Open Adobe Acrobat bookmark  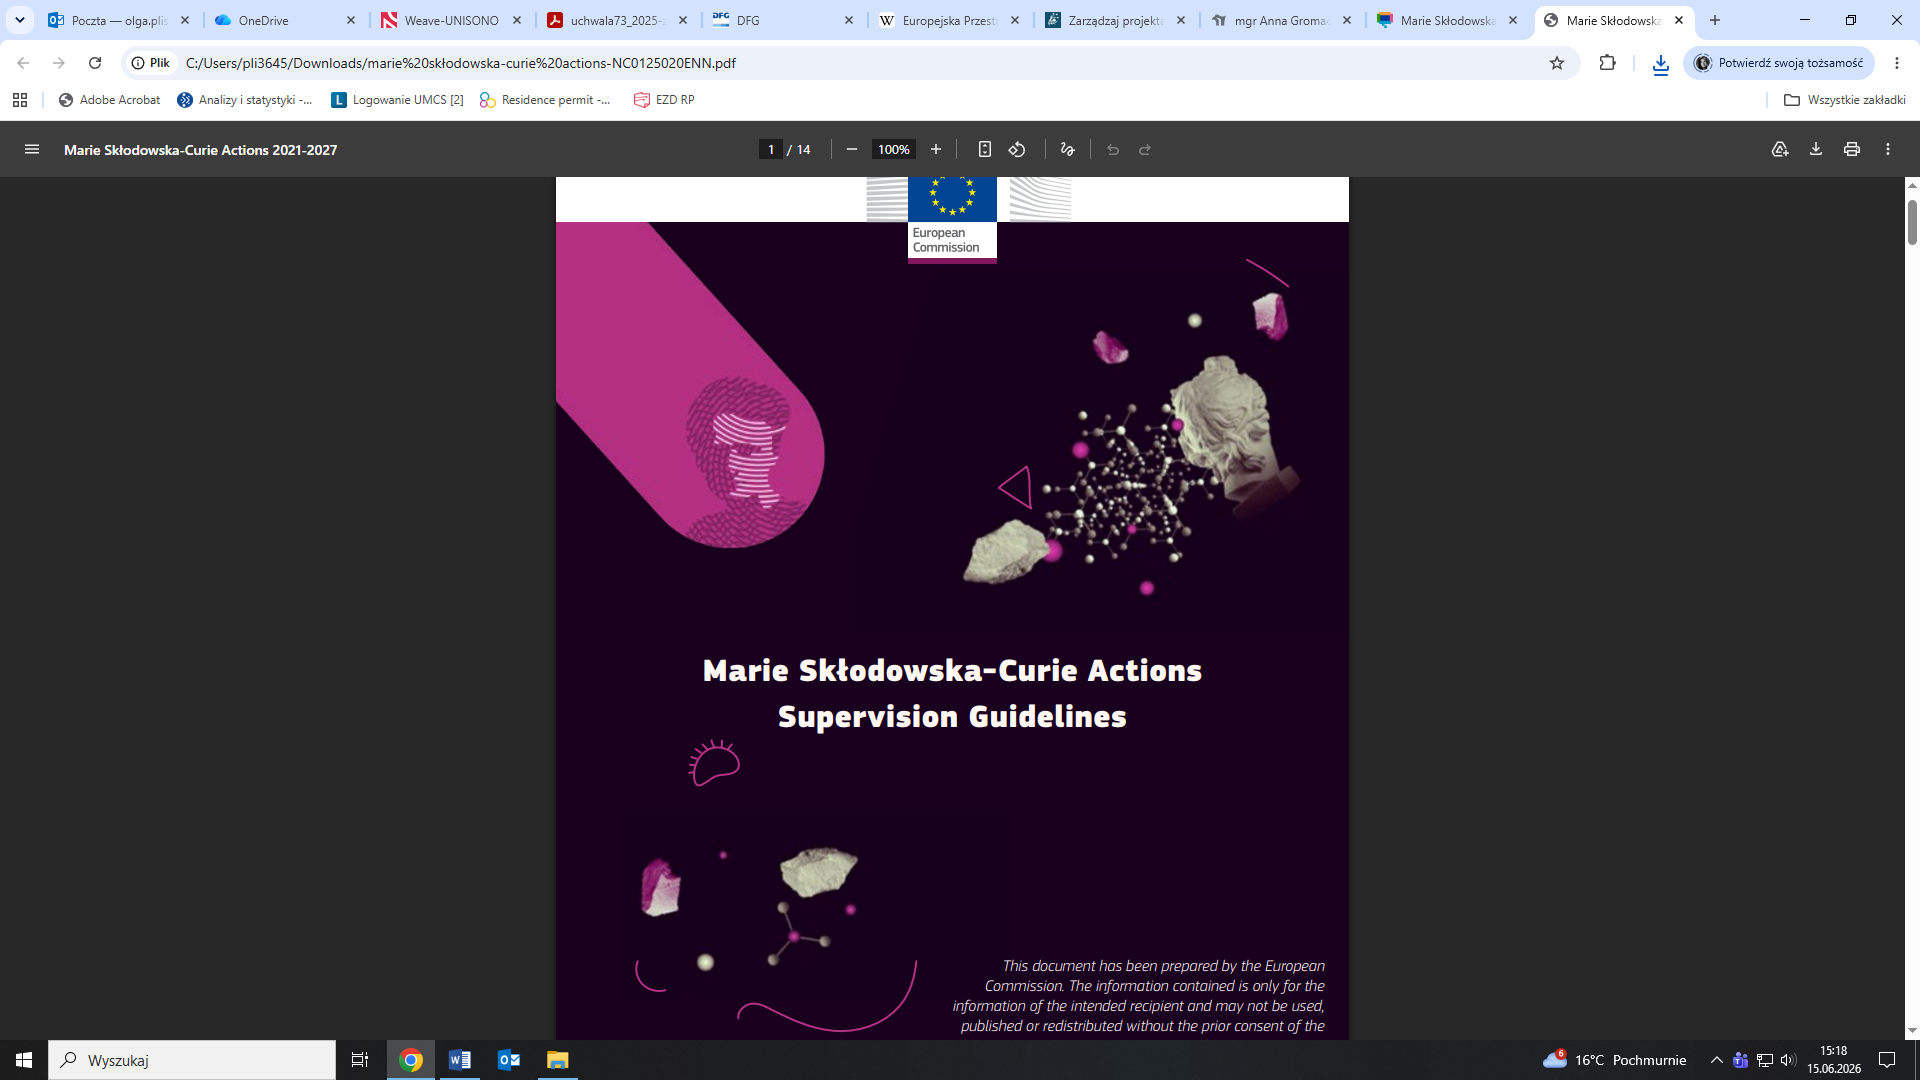pos(109,100)
